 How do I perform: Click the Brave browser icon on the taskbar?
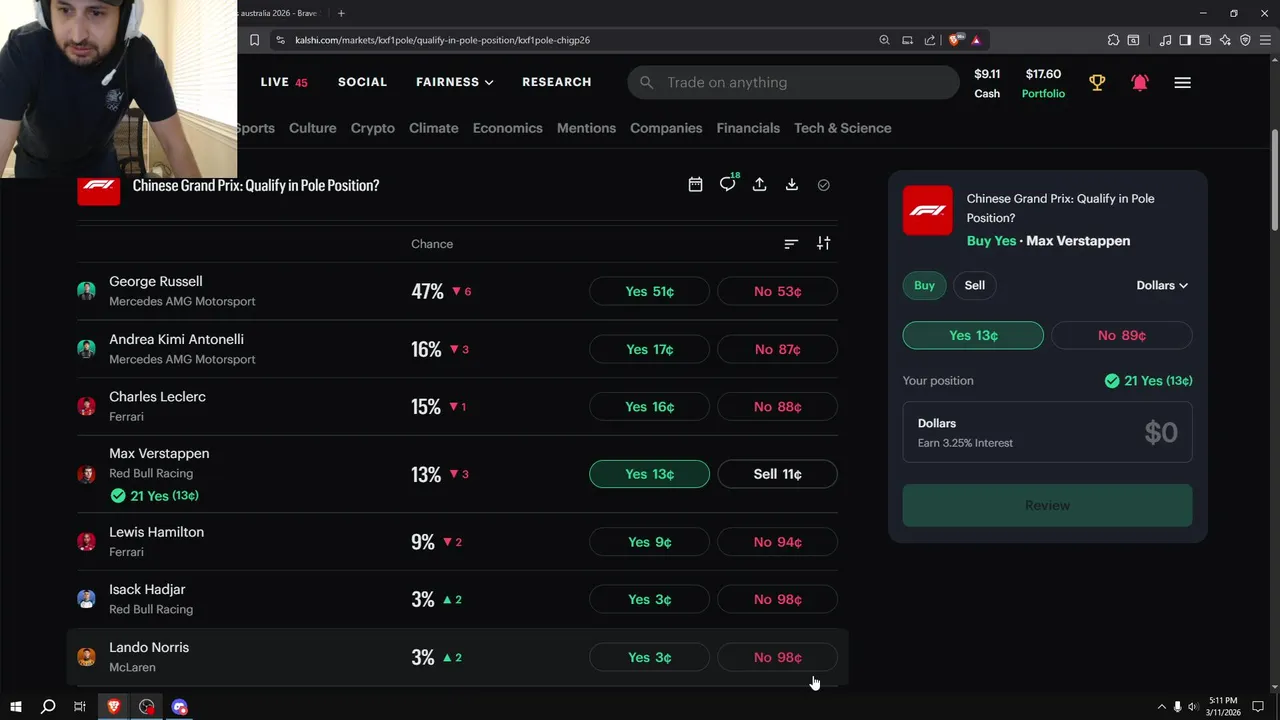[113, 707]
